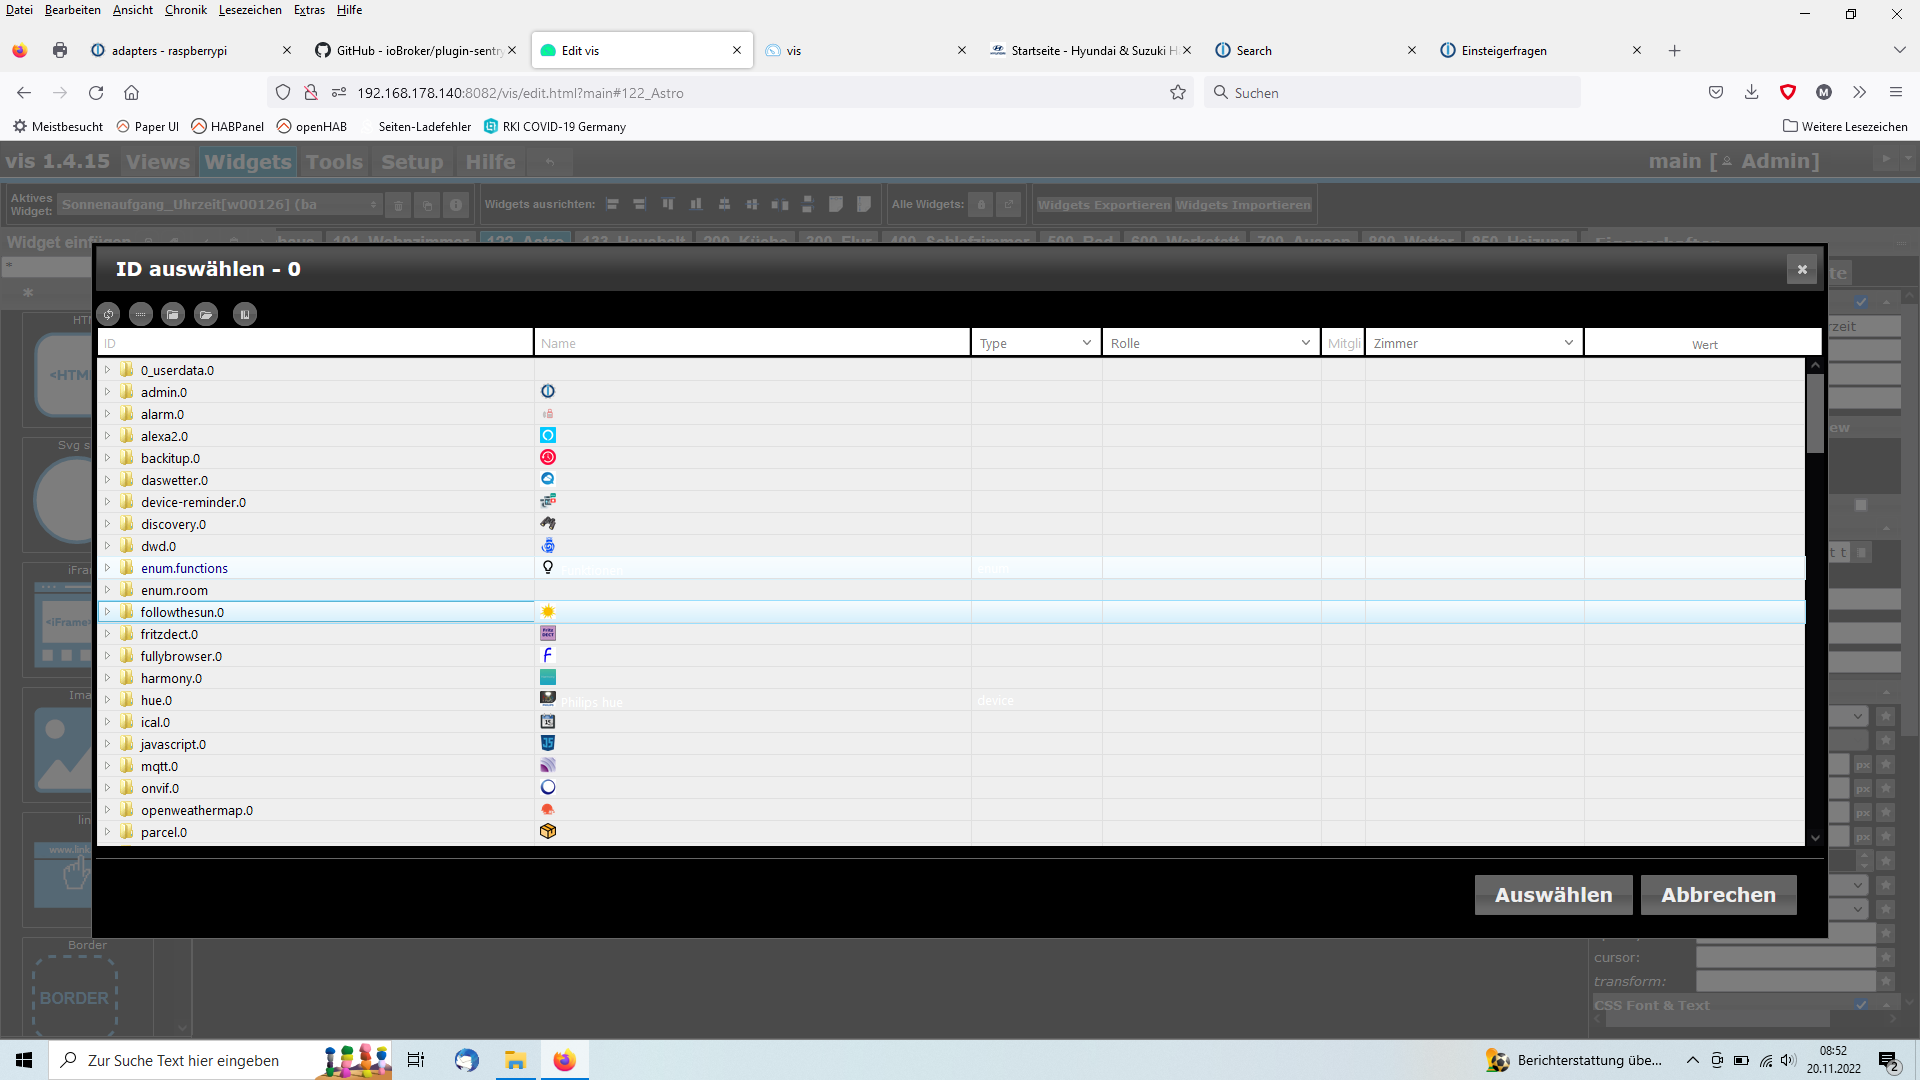Click the alexa2.0 adapter icon
Screen dimensions: 1920x1080
548,436
